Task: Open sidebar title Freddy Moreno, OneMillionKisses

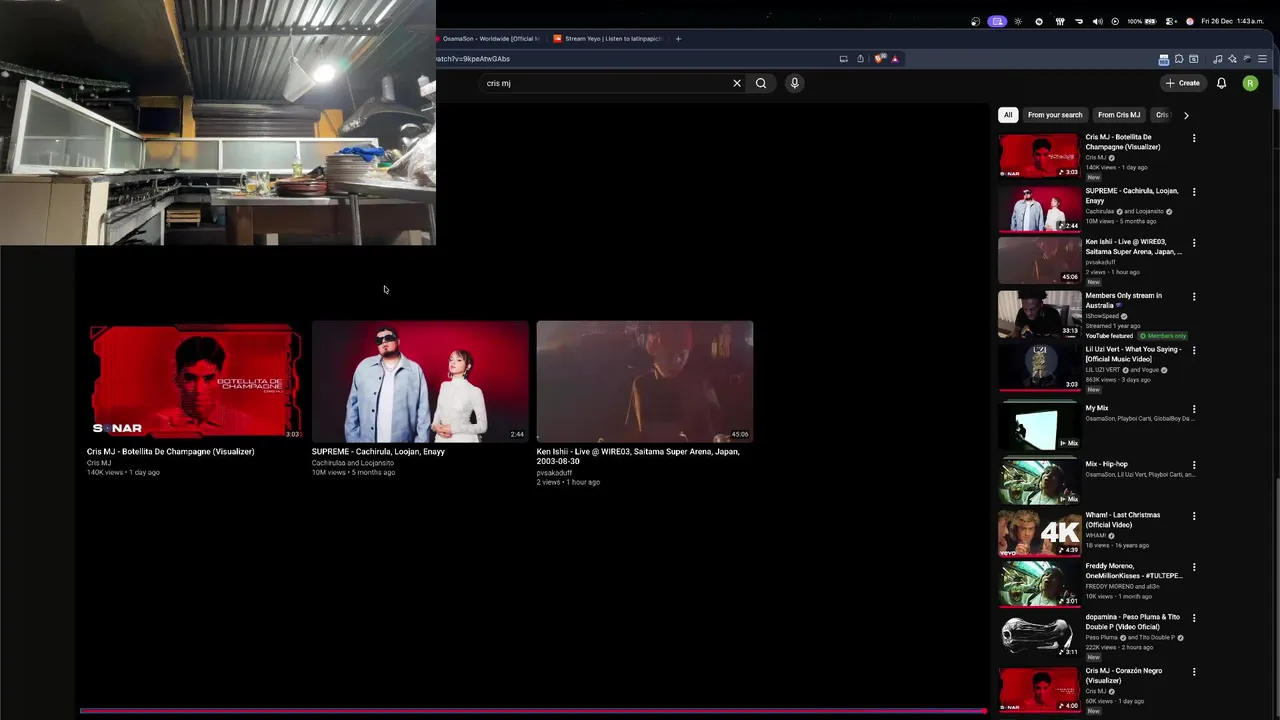Action: [x=1134, y=571]
